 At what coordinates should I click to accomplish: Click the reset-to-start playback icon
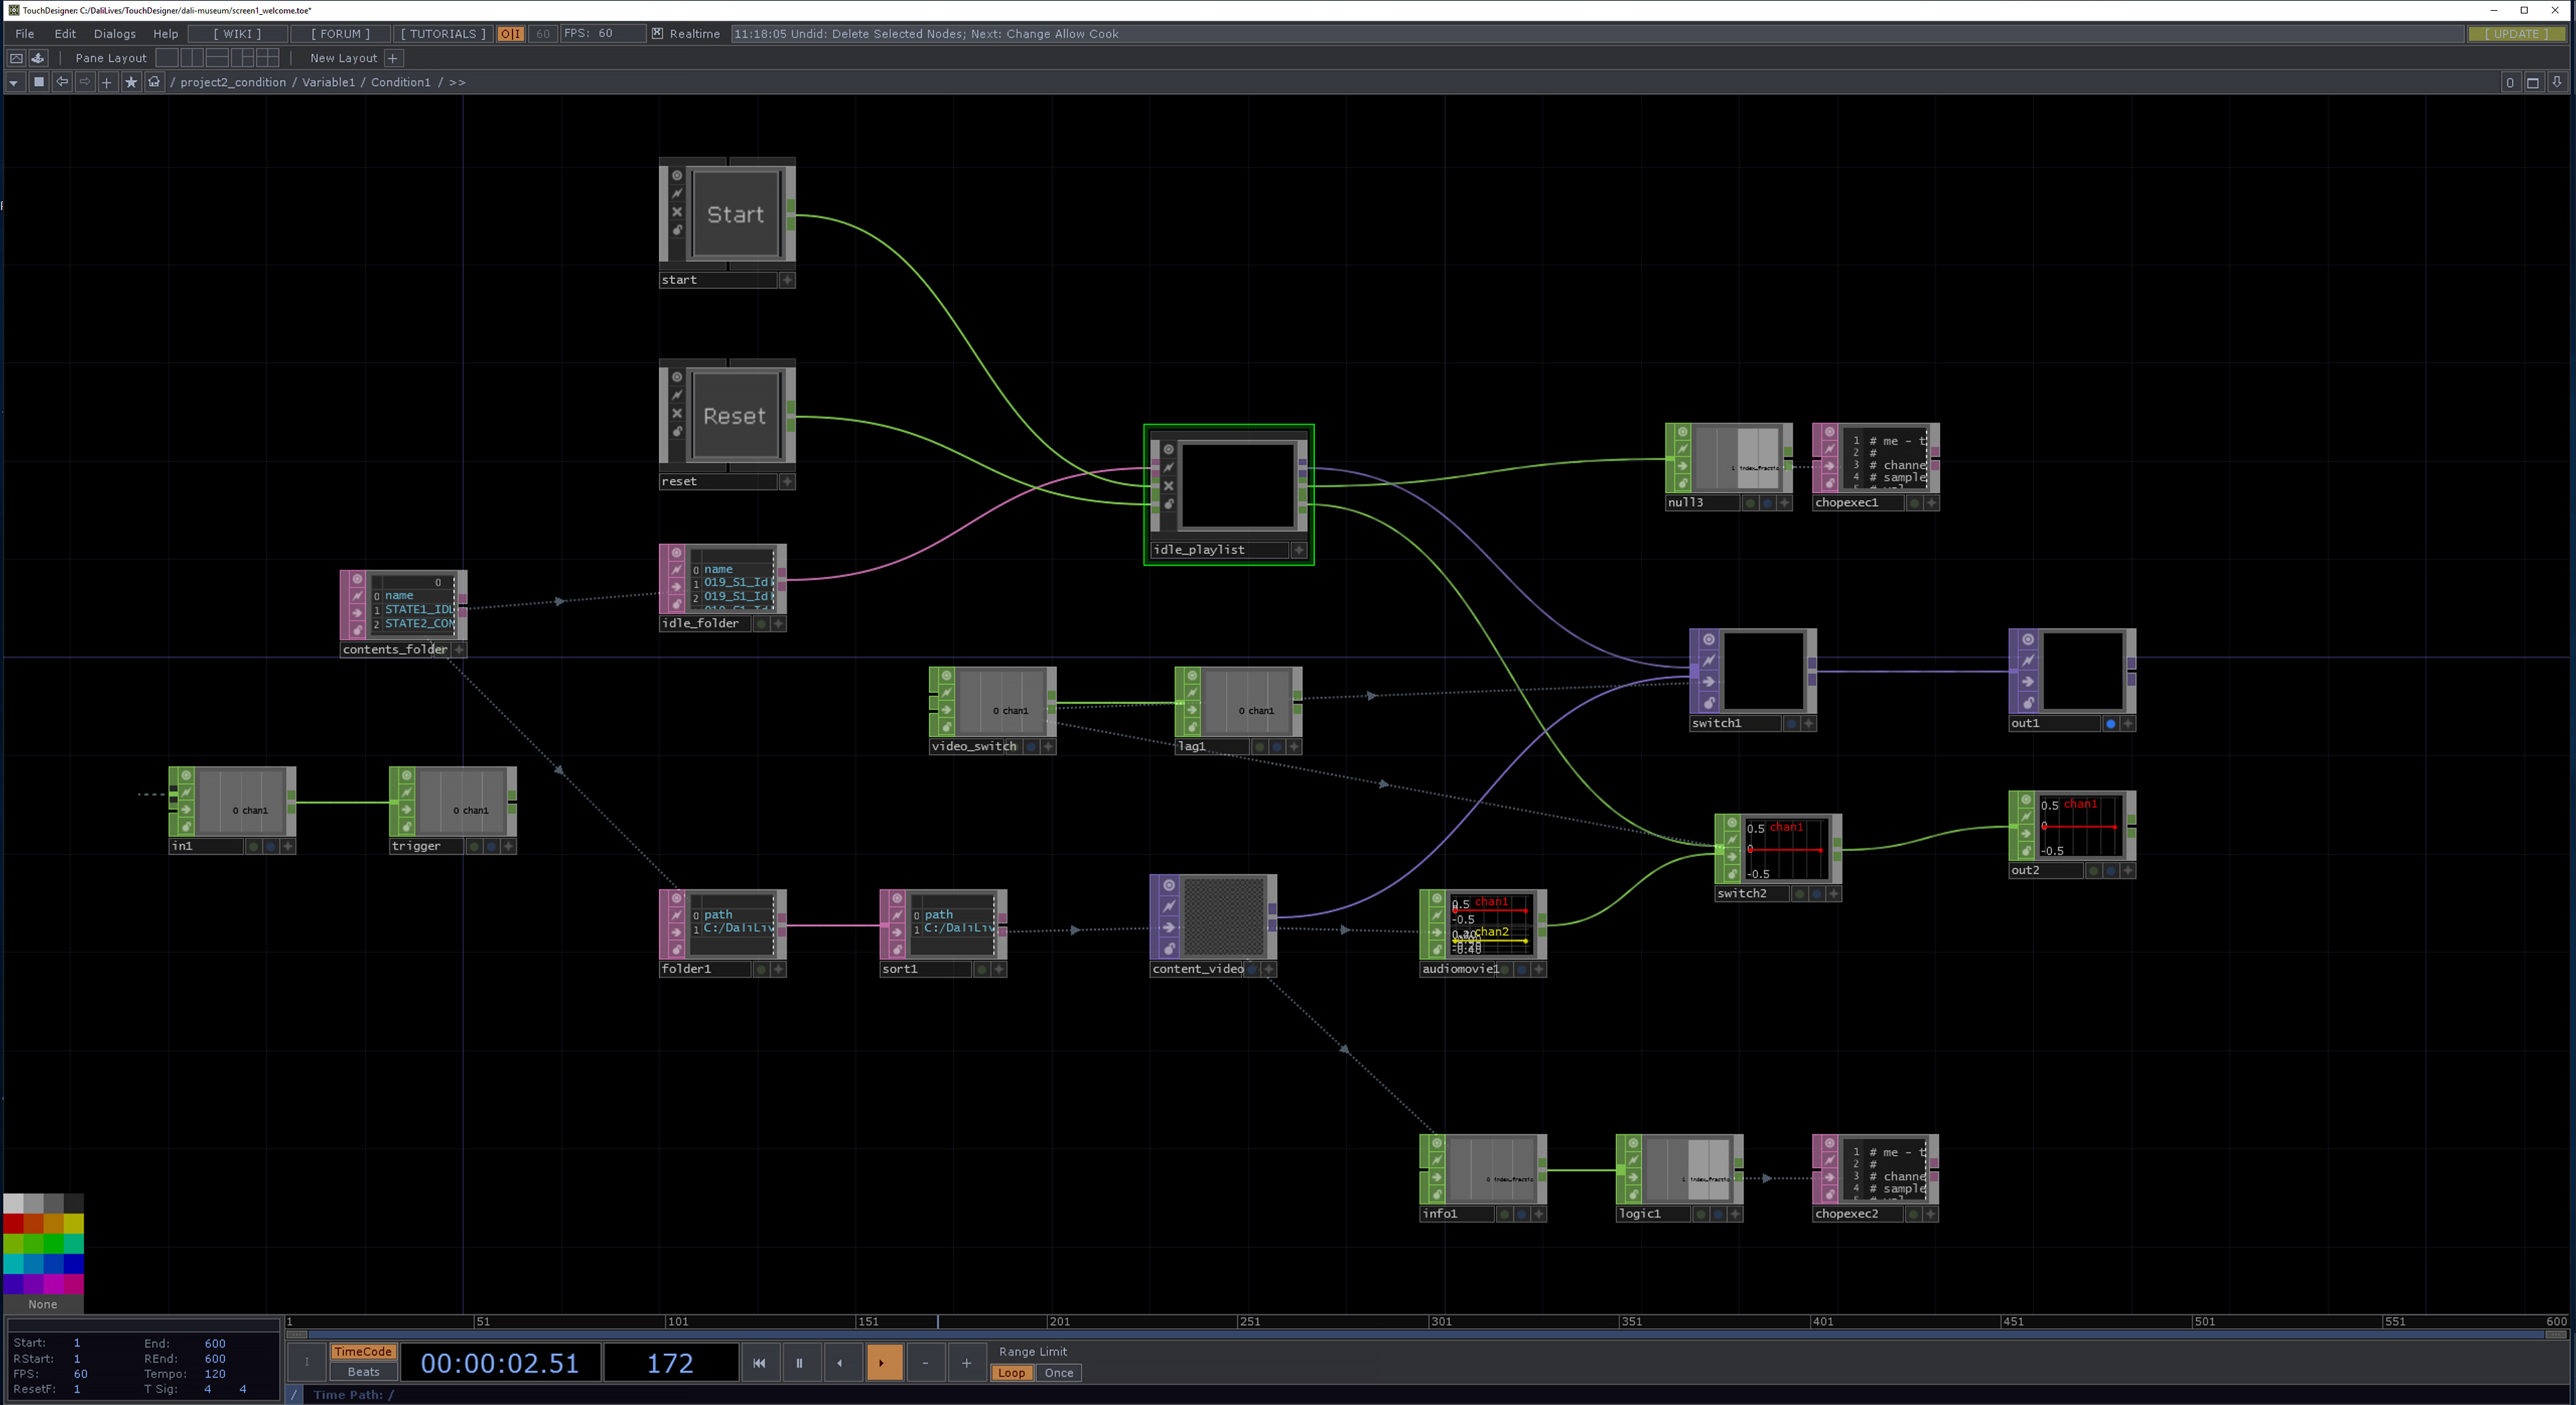759,1362
